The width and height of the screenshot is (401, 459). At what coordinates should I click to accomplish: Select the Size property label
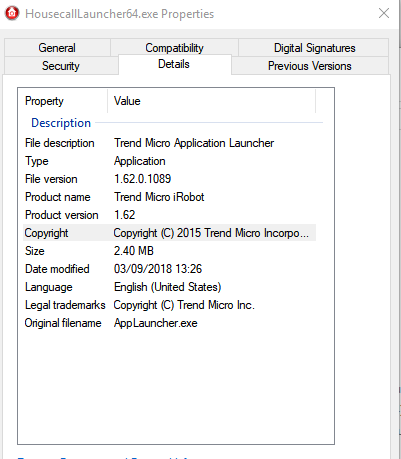click(35, 251)
